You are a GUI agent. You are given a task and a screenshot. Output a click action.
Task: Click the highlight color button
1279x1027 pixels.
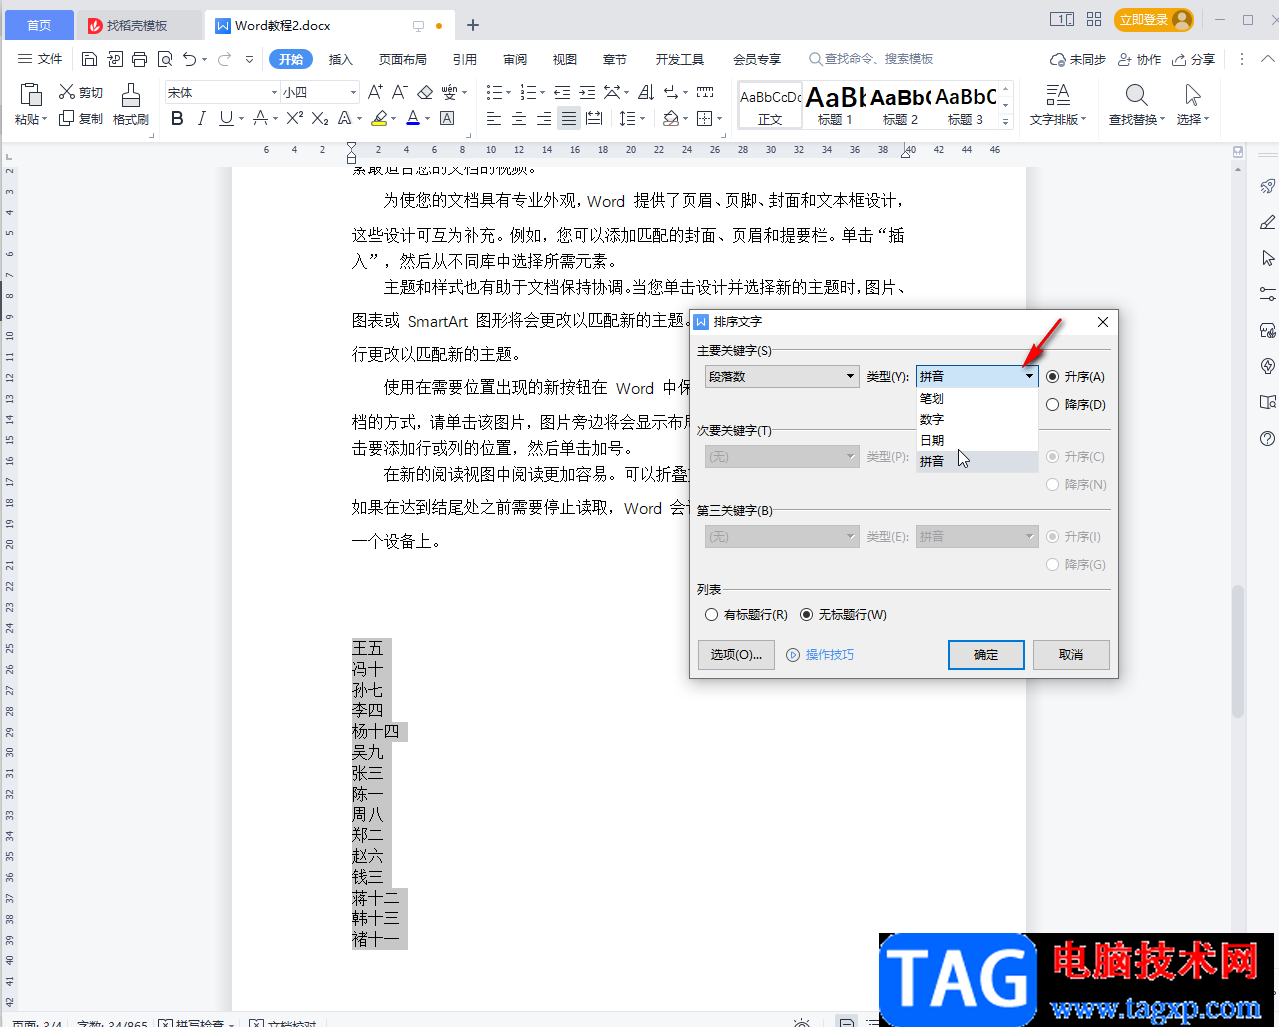pyautogui.click(x=379, y=118)
